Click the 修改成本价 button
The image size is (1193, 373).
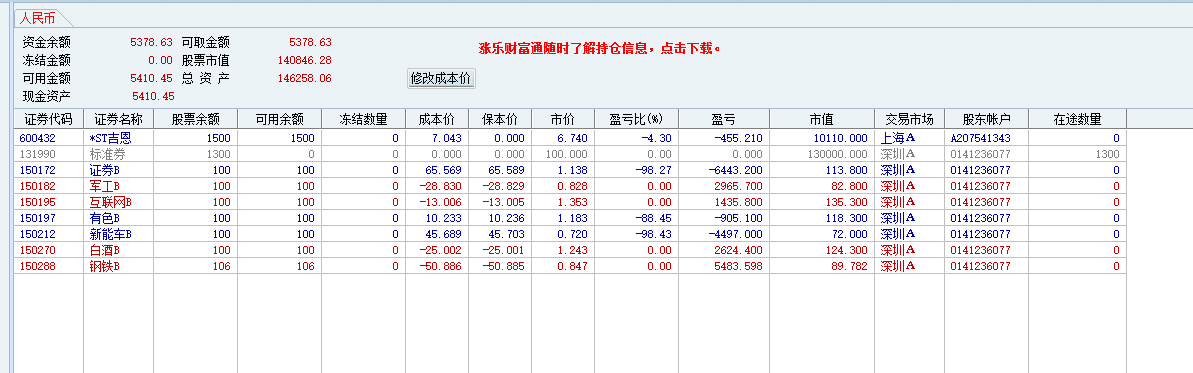(442, 78)
